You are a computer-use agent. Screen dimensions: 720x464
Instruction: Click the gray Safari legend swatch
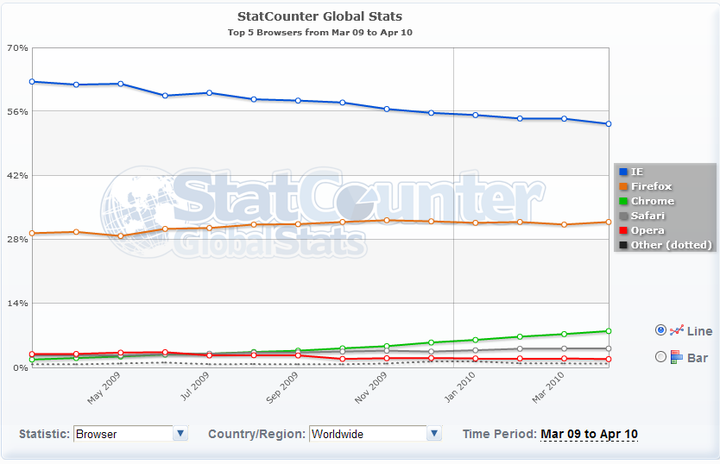622,216
